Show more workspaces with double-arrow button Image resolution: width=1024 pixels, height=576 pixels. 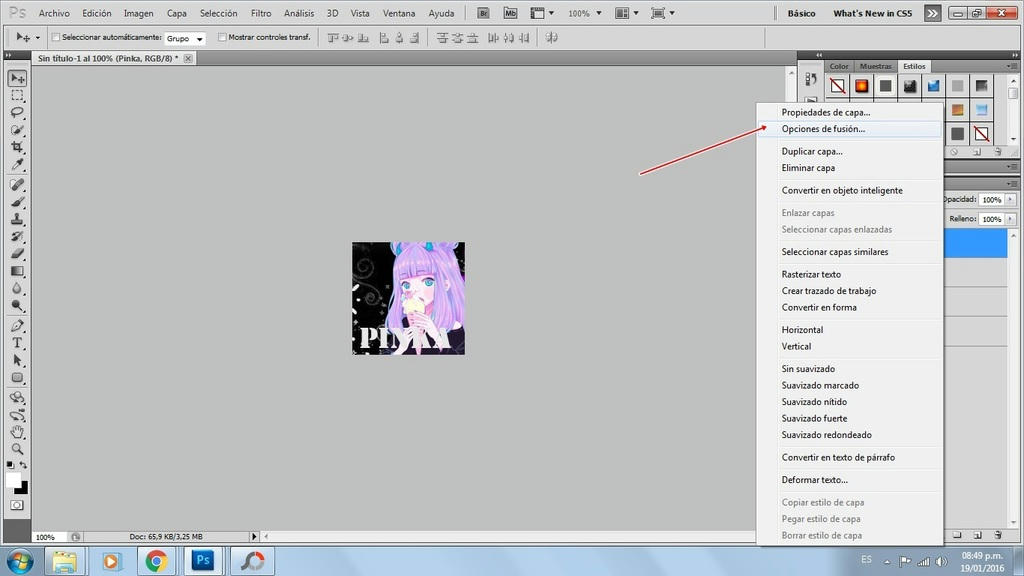pyautogui.click(x=933, y=13)
